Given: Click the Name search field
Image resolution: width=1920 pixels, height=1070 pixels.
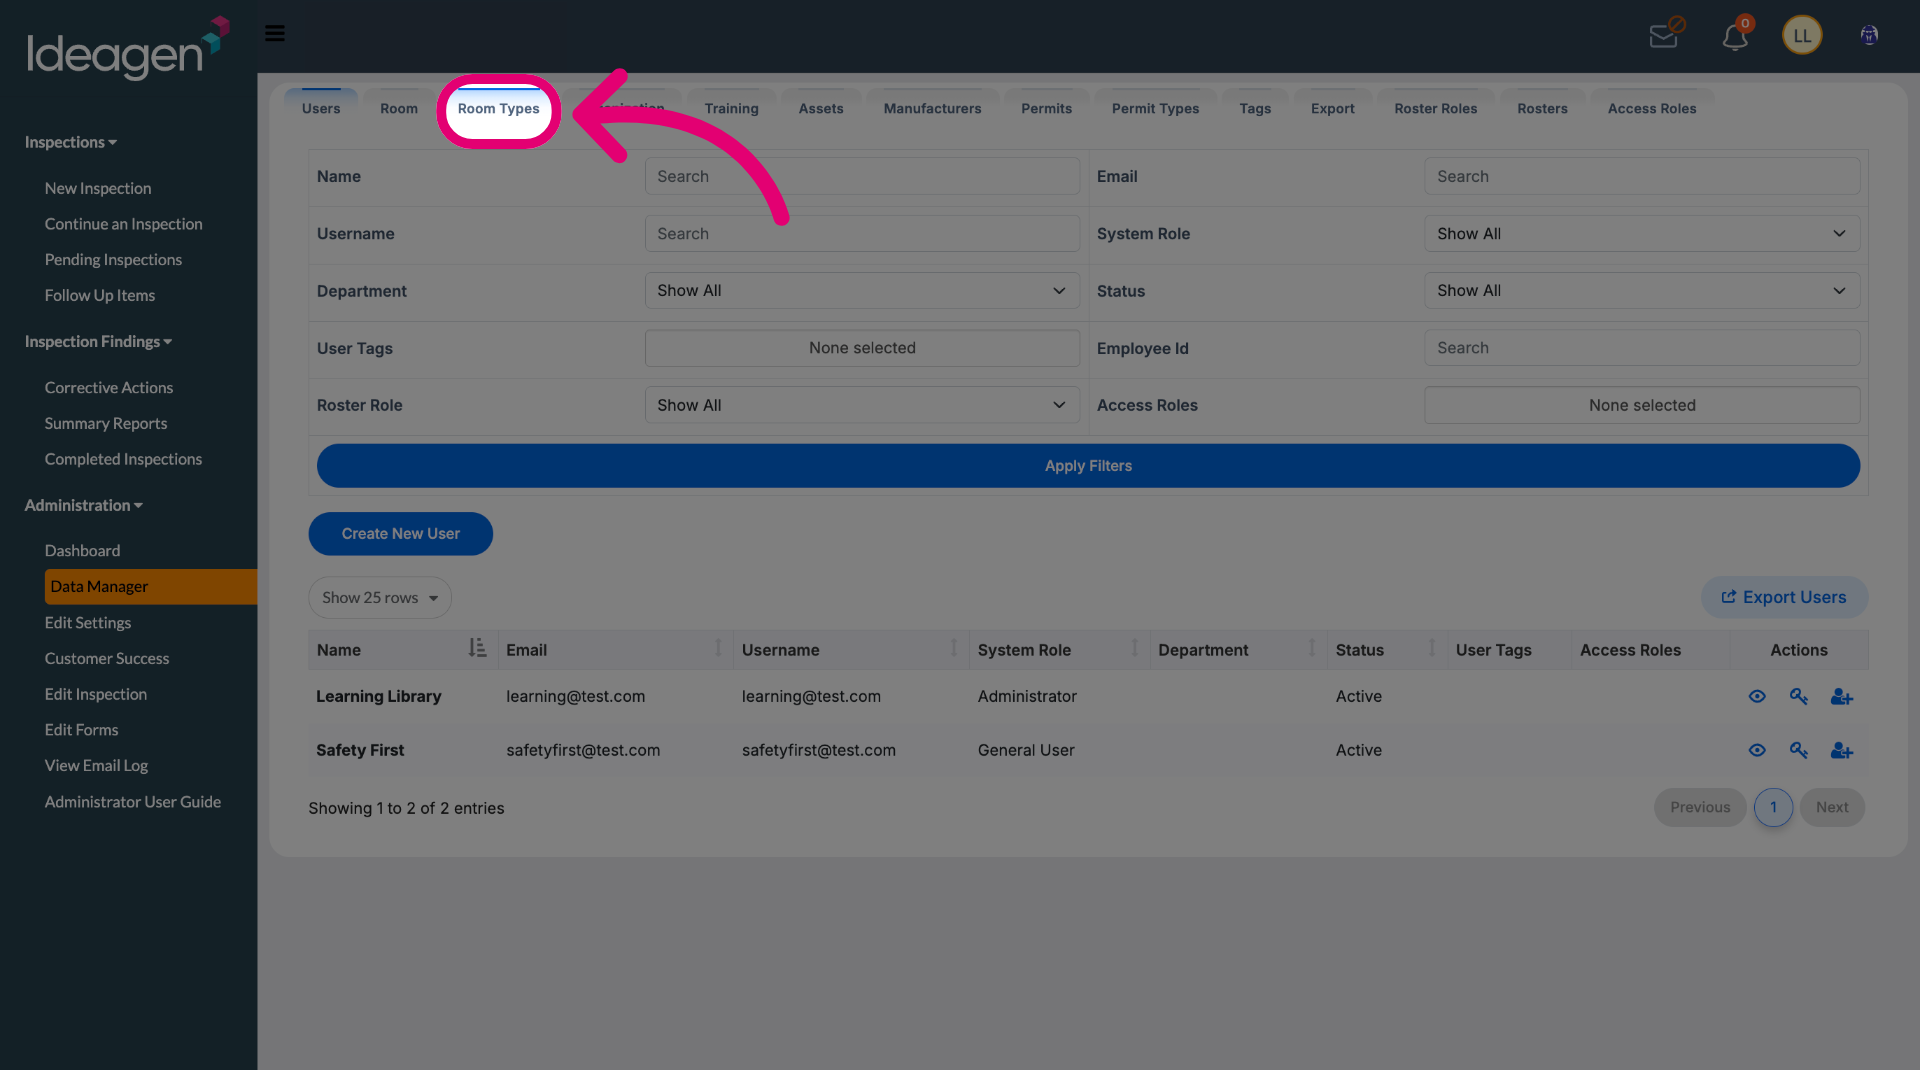Looking at the screenshot, I should click(x=862, y=176).
